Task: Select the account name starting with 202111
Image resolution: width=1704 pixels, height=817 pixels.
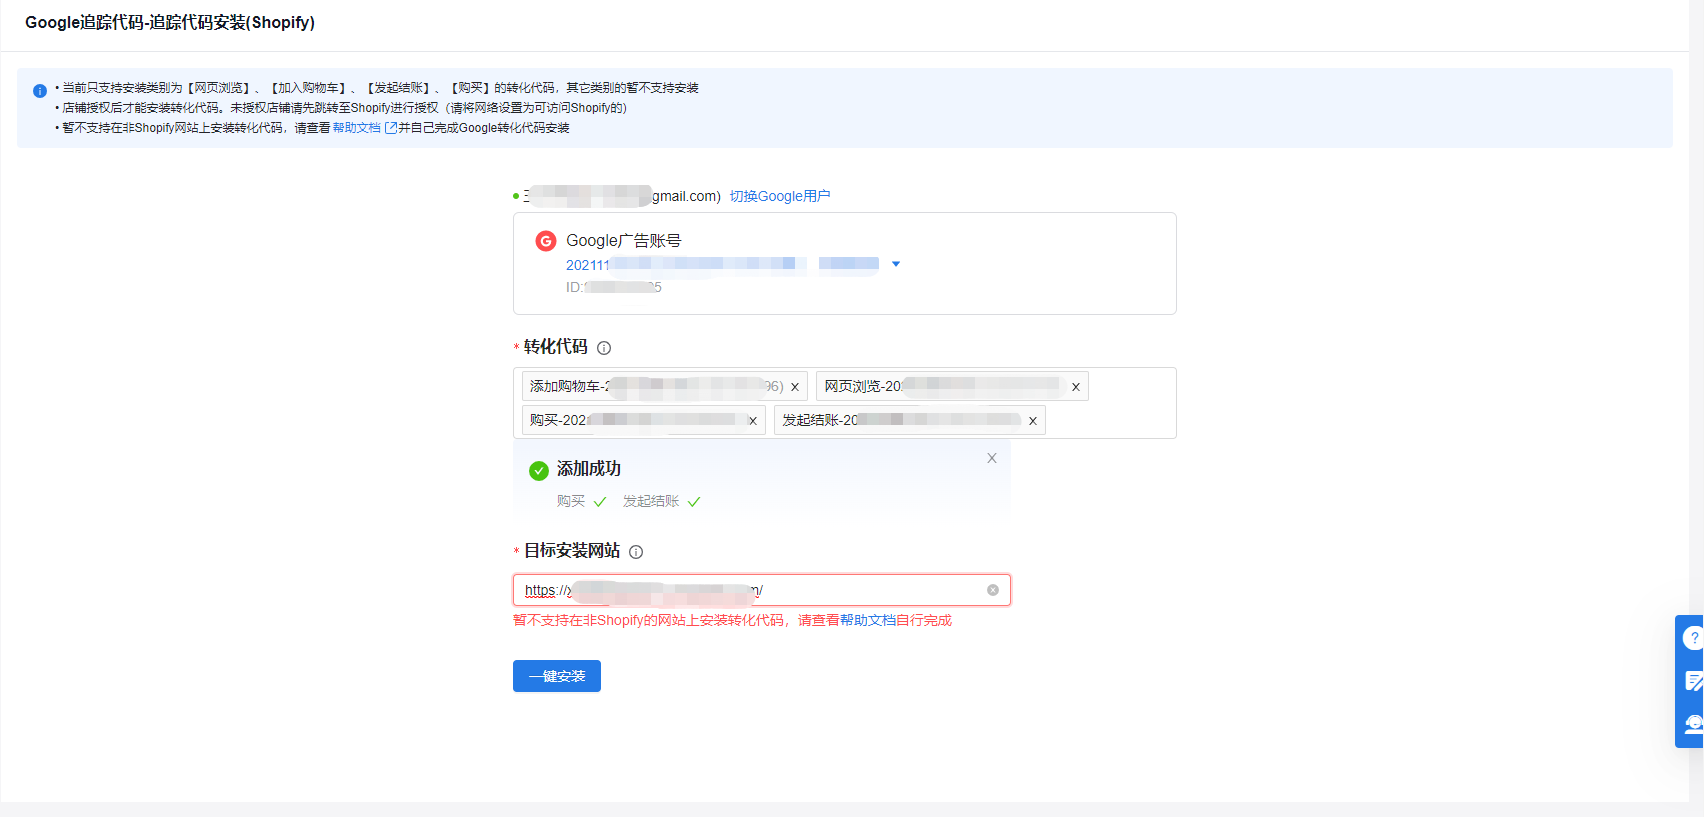Action: click(722, 265)
